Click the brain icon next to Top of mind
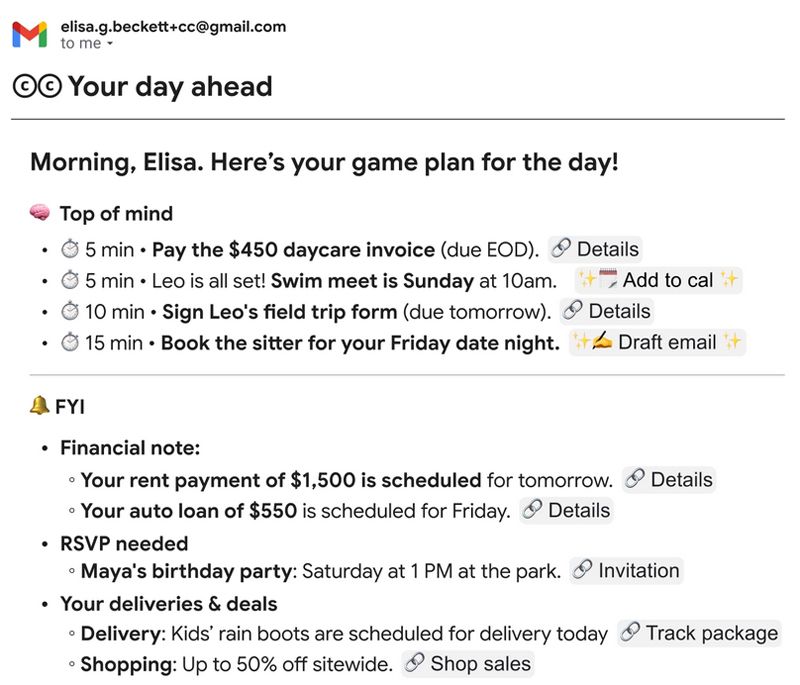Screen dimensions: 800x685 (40, 214)
